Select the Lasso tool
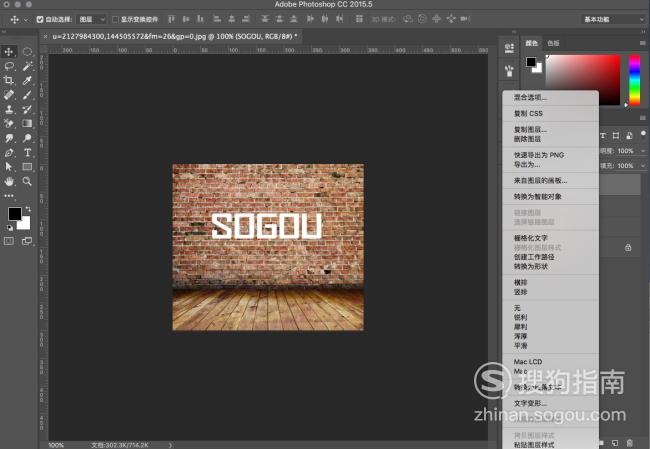Image resolution: width=650 pixels, height=449 pixels. click(x=9, y=66)
